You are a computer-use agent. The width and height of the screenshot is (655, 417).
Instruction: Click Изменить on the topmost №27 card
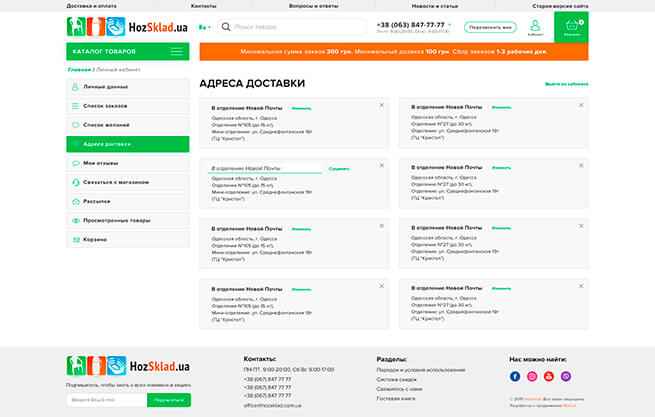501,107
